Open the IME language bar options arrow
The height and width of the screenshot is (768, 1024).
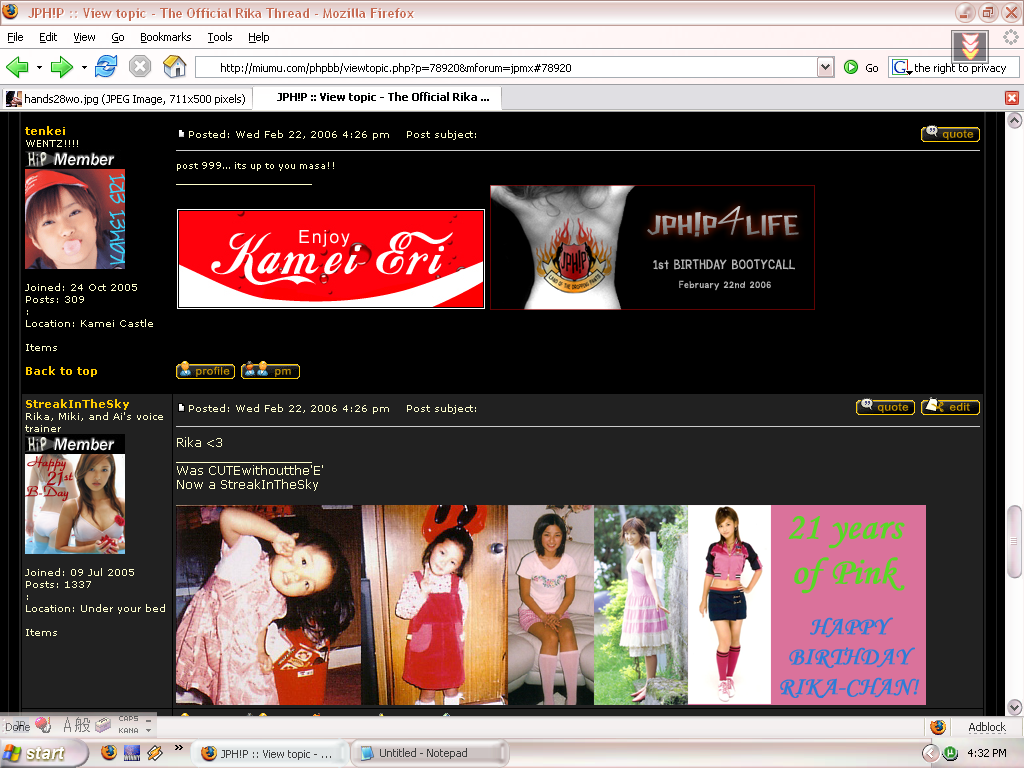[149, 730]
